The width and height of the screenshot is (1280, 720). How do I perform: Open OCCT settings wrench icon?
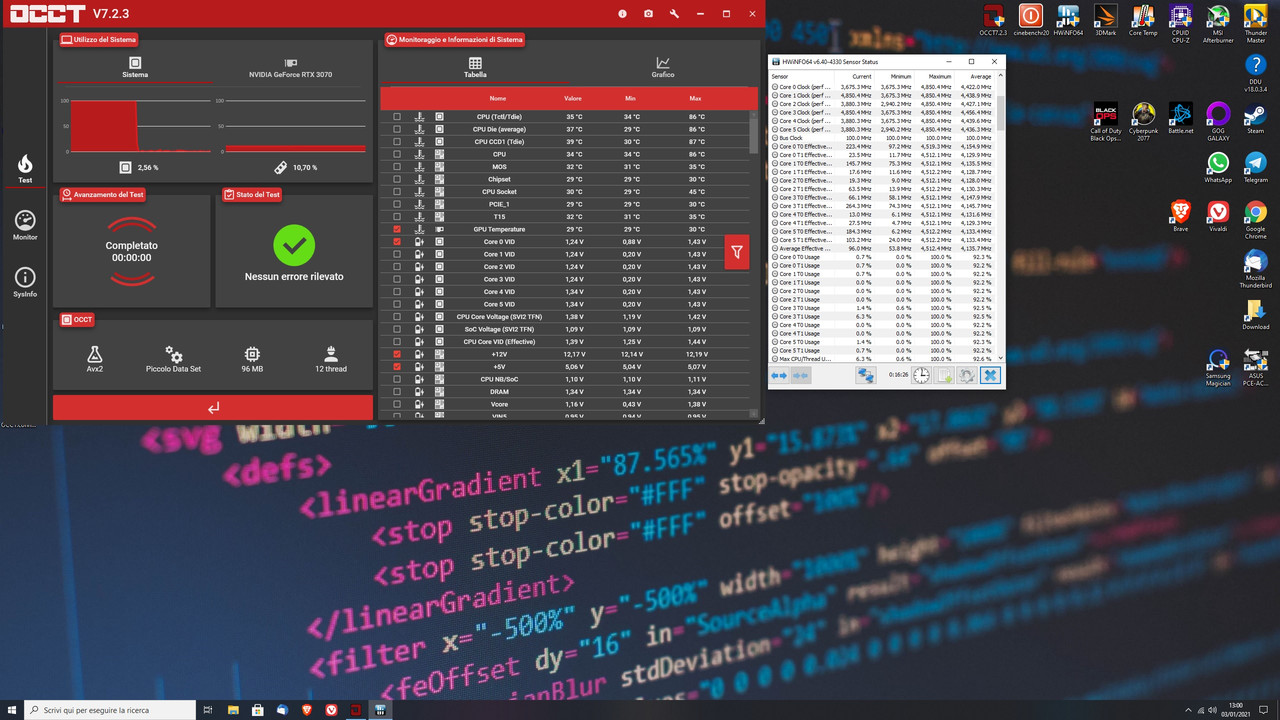tap(674, 14)
